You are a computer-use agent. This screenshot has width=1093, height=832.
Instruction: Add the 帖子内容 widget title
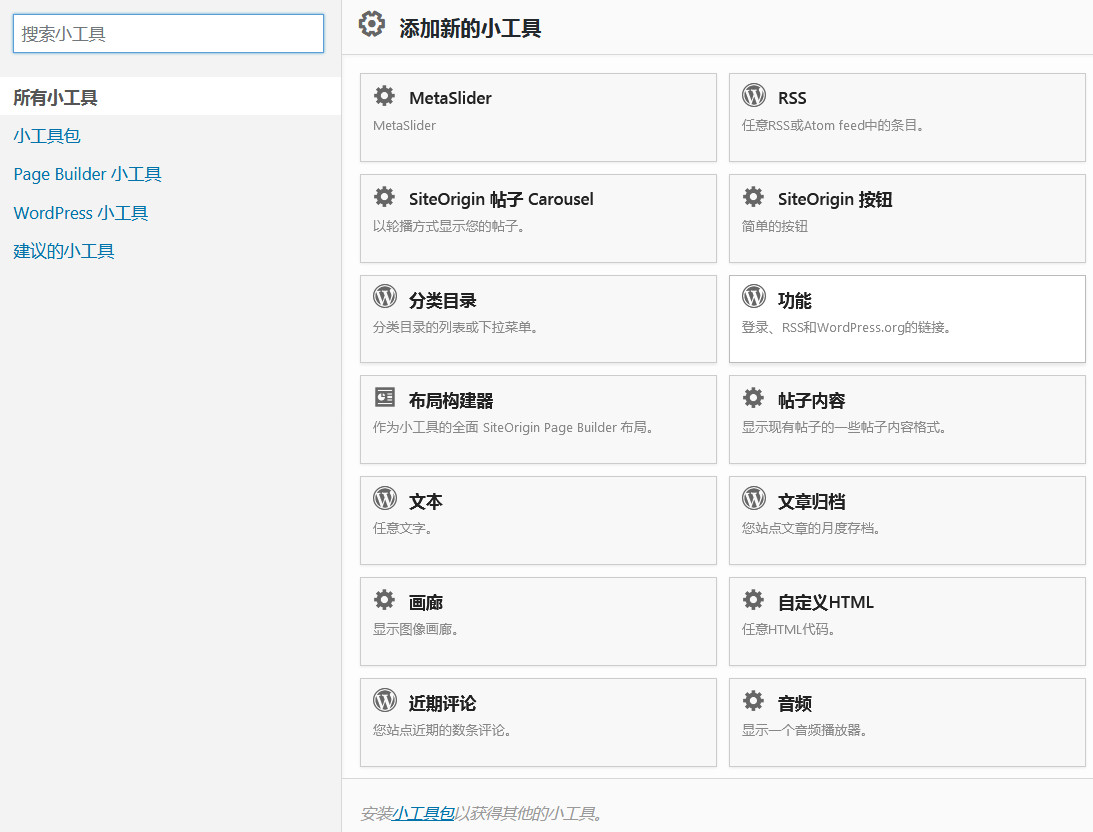point(811,401)
